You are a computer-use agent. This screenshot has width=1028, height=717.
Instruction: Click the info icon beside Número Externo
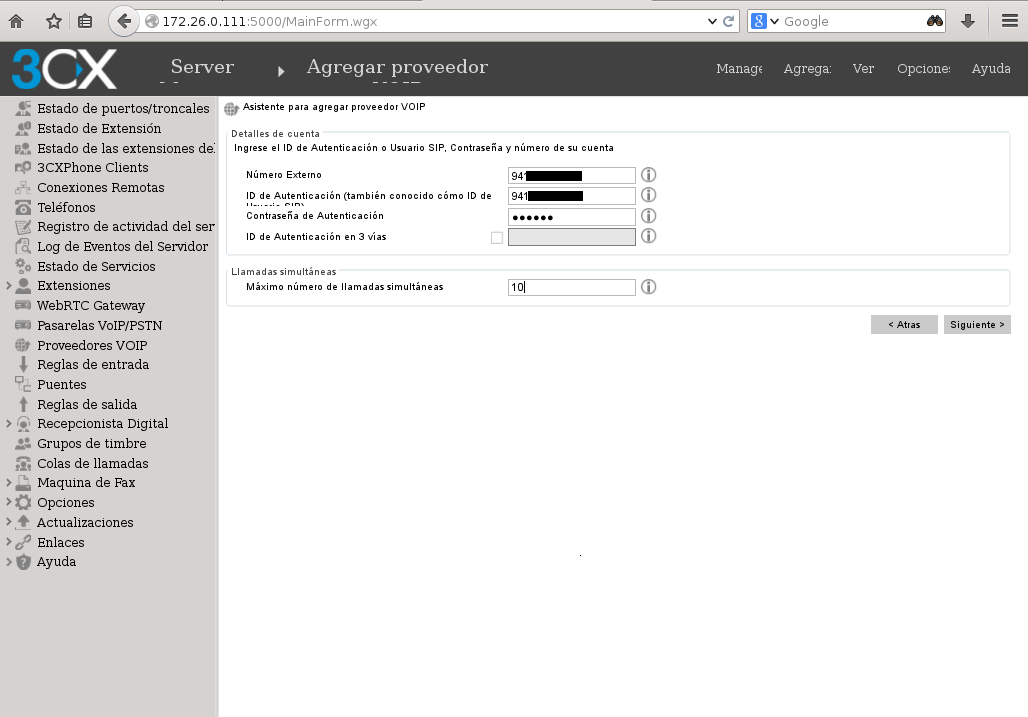pos(648,175)
